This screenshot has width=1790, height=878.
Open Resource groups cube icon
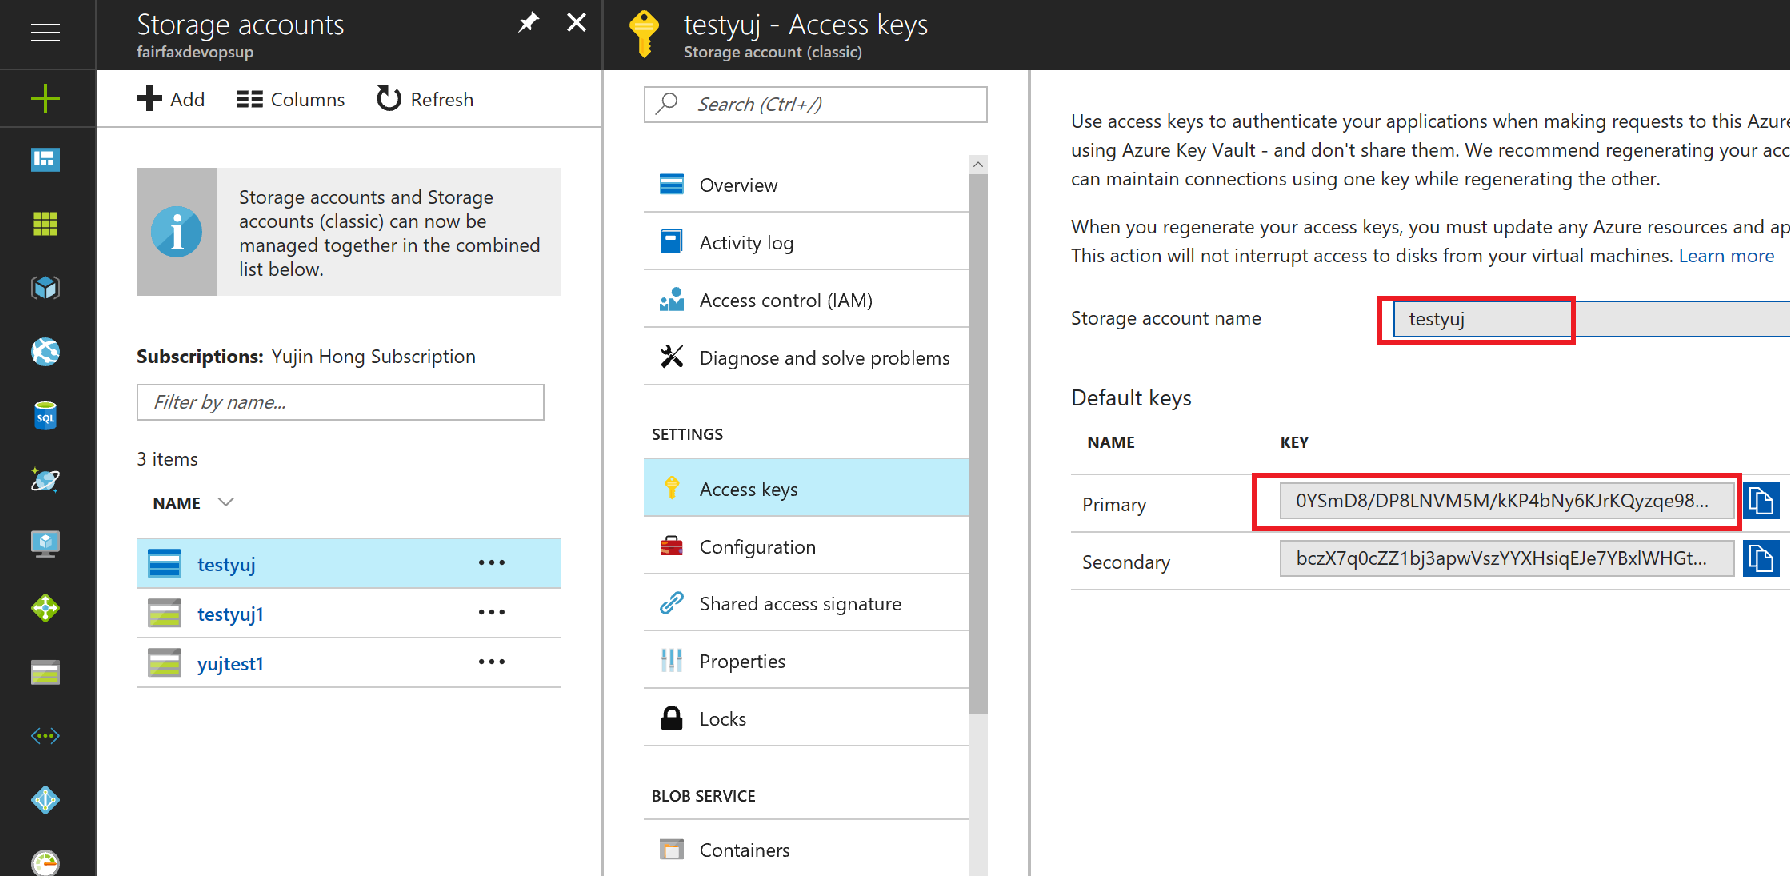coord(45,288)
